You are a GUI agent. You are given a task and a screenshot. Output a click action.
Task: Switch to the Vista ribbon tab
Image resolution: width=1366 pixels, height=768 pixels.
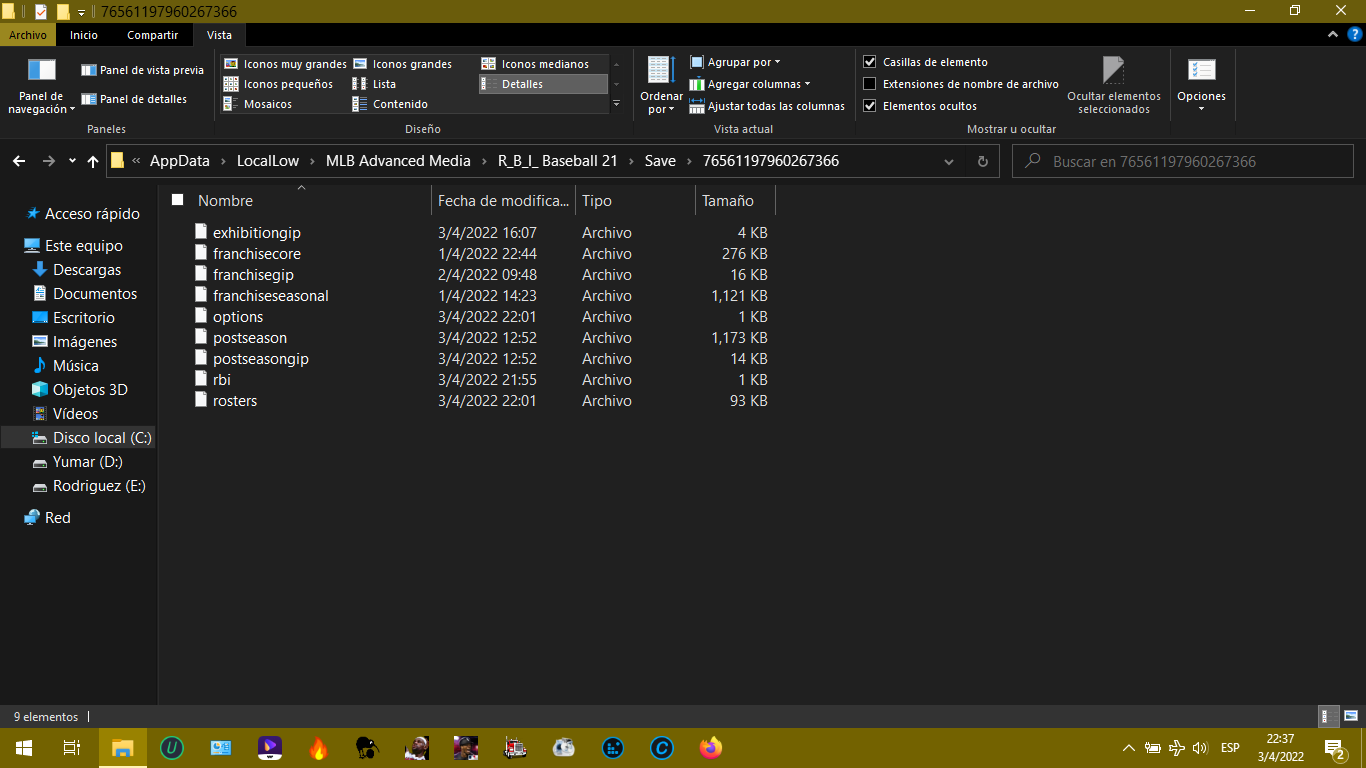coord(219,35)
